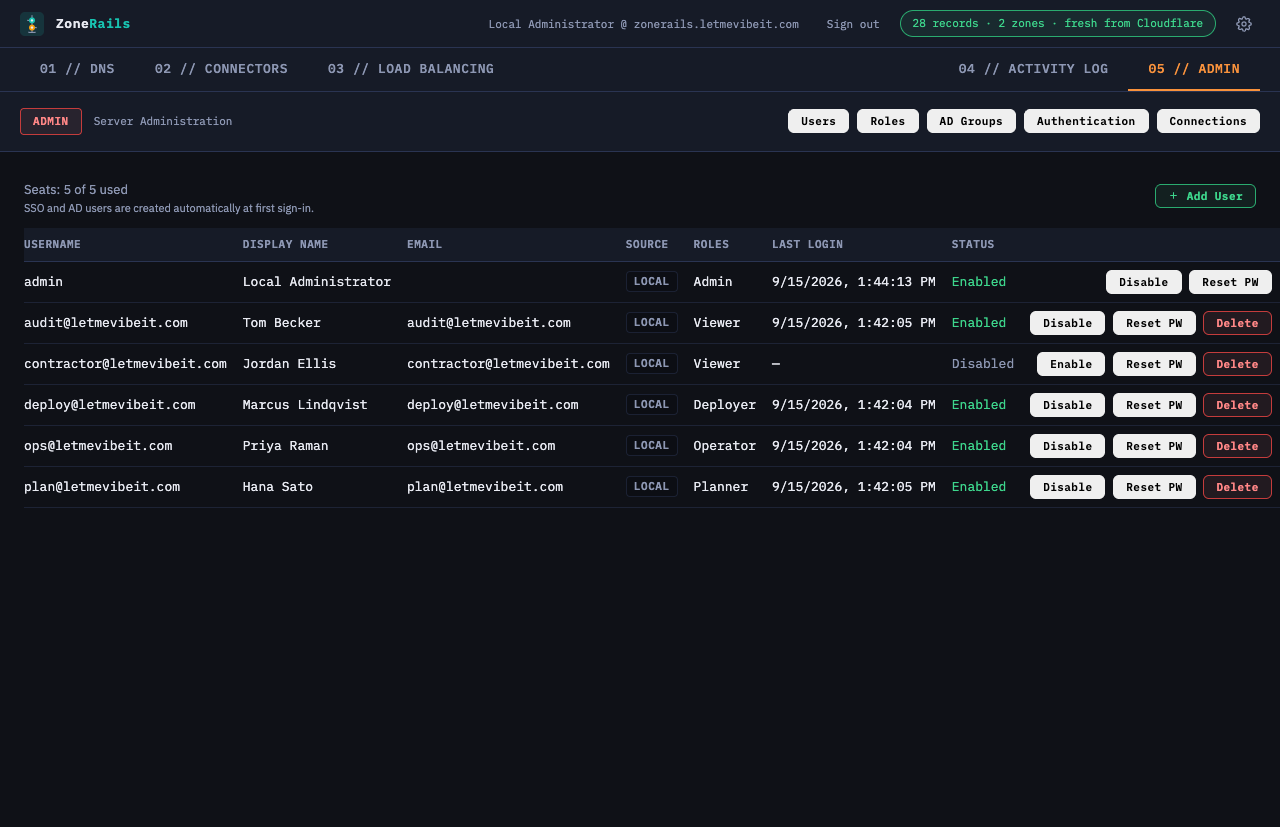The width and height of the screenshot is (1280, 827).
Task: Reset password for Tom Becker
Action: (x=1154, y=323)
